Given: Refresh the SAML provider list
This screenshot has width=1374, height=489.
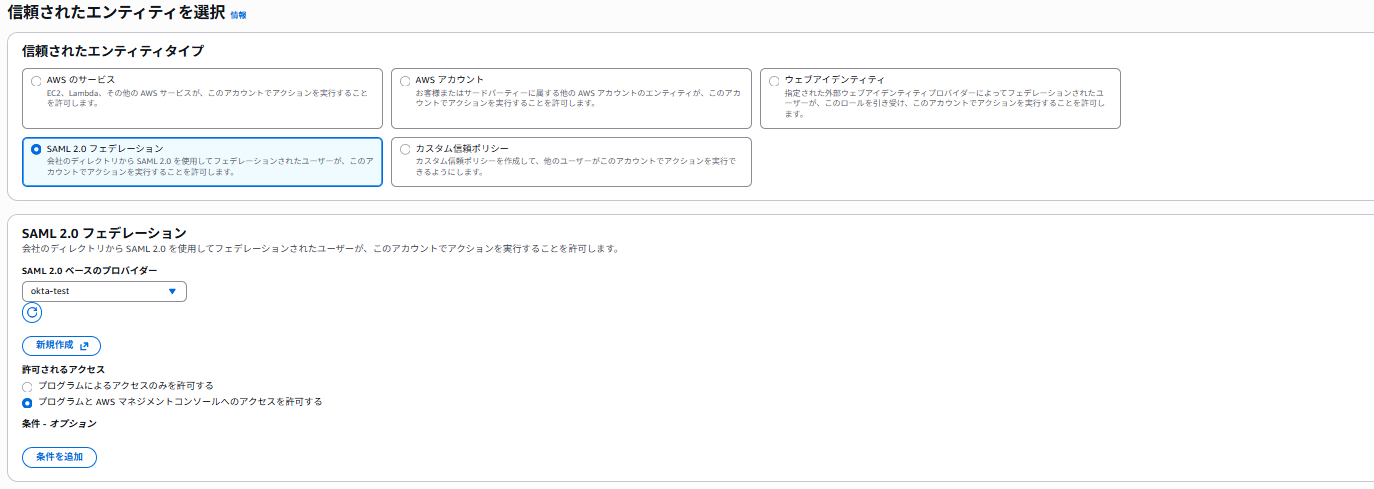Looking at the screenshot, I should [x=32, y=313].
